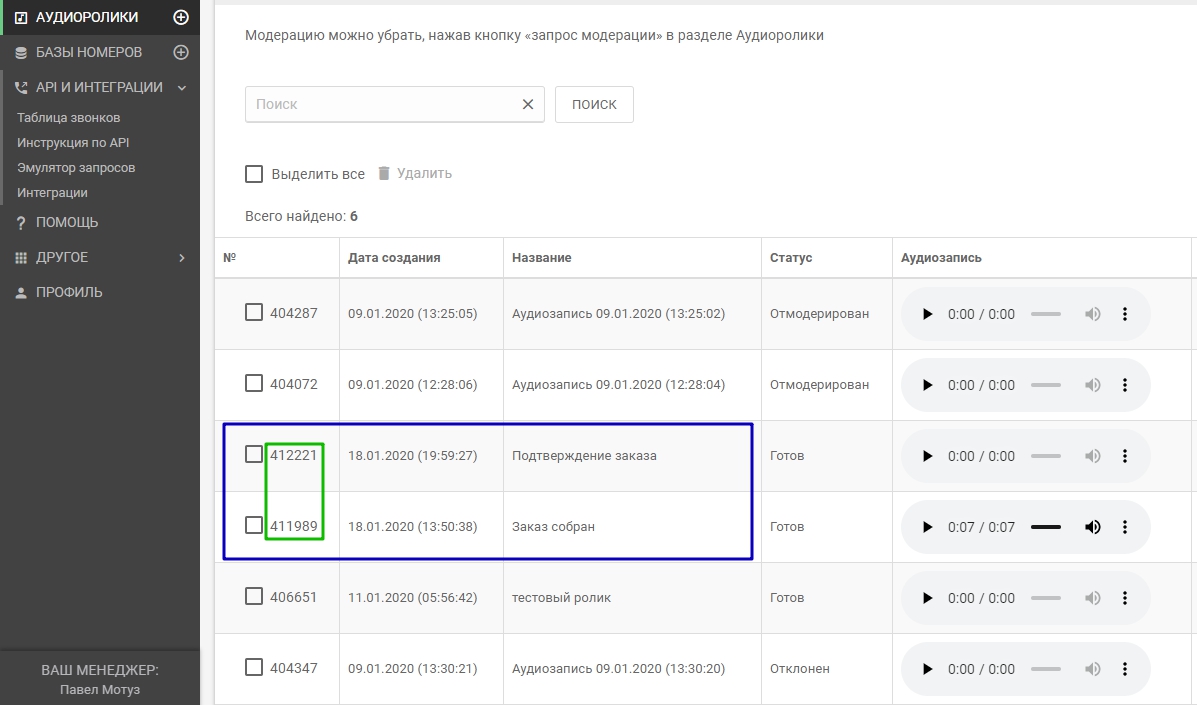Open more options for record 412221 audio
This screenshot has height=705, width=1197.
[1125, 456]
